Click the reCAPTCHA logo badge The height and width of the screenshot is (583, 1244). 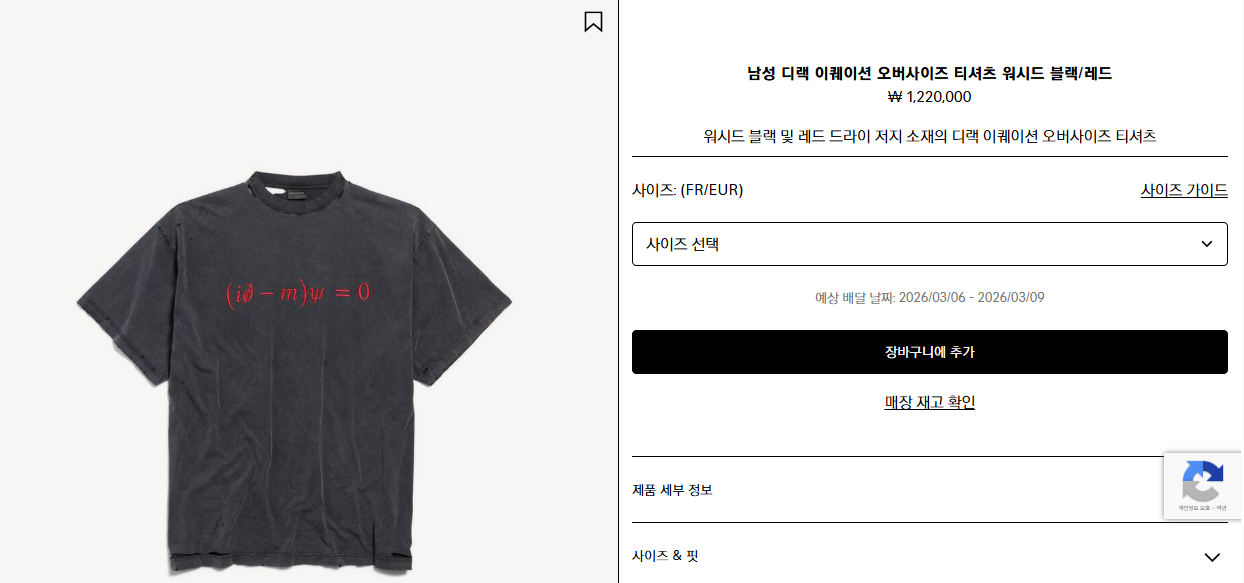coord(1203,481)
